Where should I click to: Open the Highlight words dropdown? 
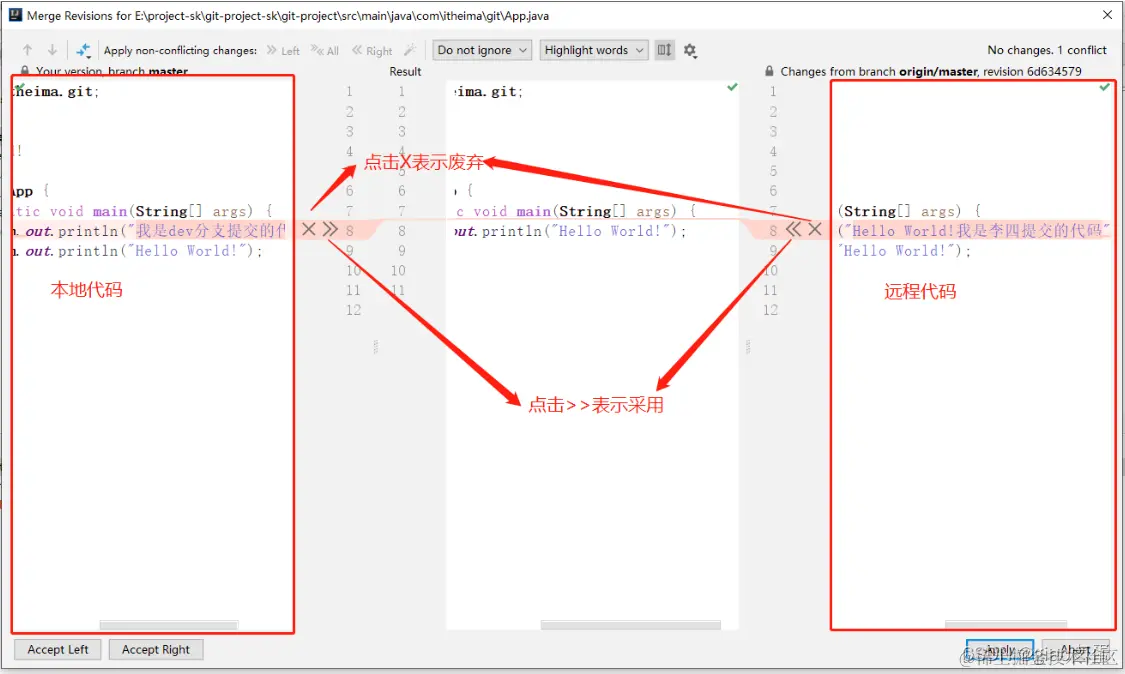tap(594, 50)
